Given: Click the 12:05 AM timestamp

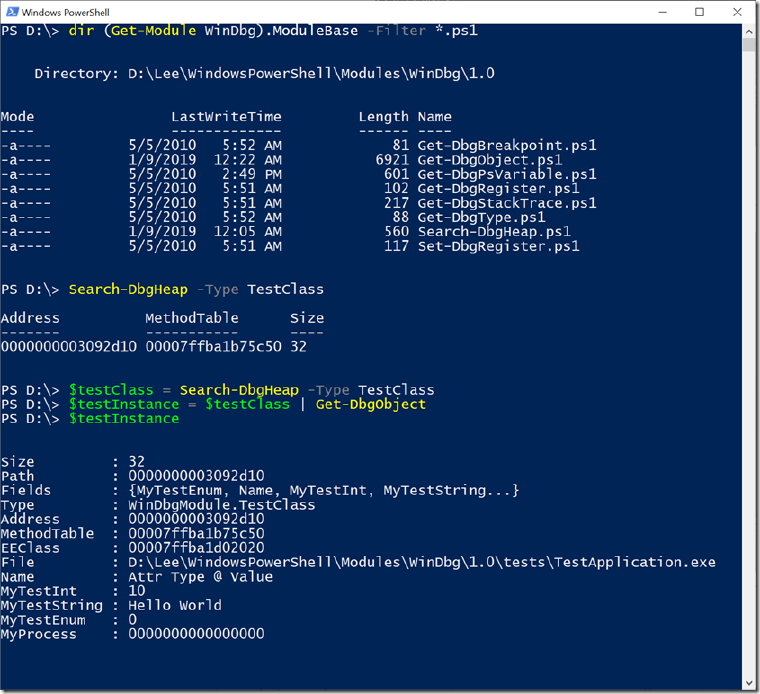Looking at the screenshot, I should click(248, 232).
